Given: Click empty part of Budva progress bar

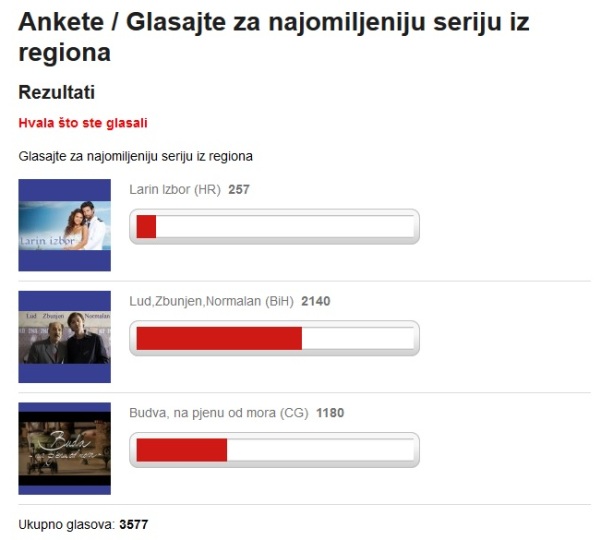Looking at the screenshot, I should tap(320, 450).
